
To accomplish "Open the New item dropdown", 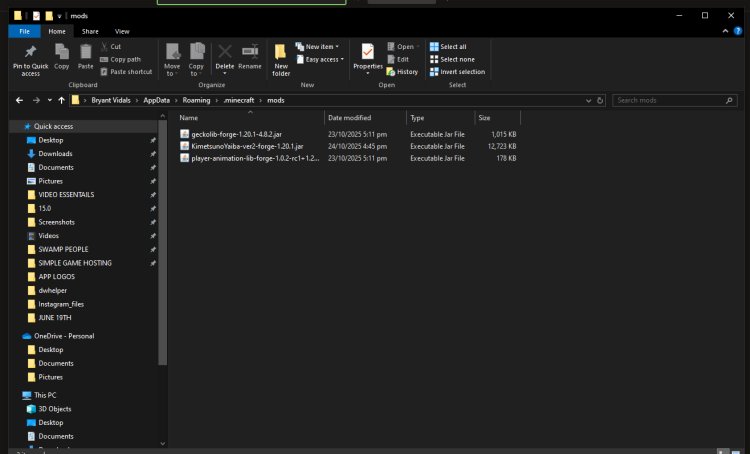I will pyautogui.click(x=320, y=46).
